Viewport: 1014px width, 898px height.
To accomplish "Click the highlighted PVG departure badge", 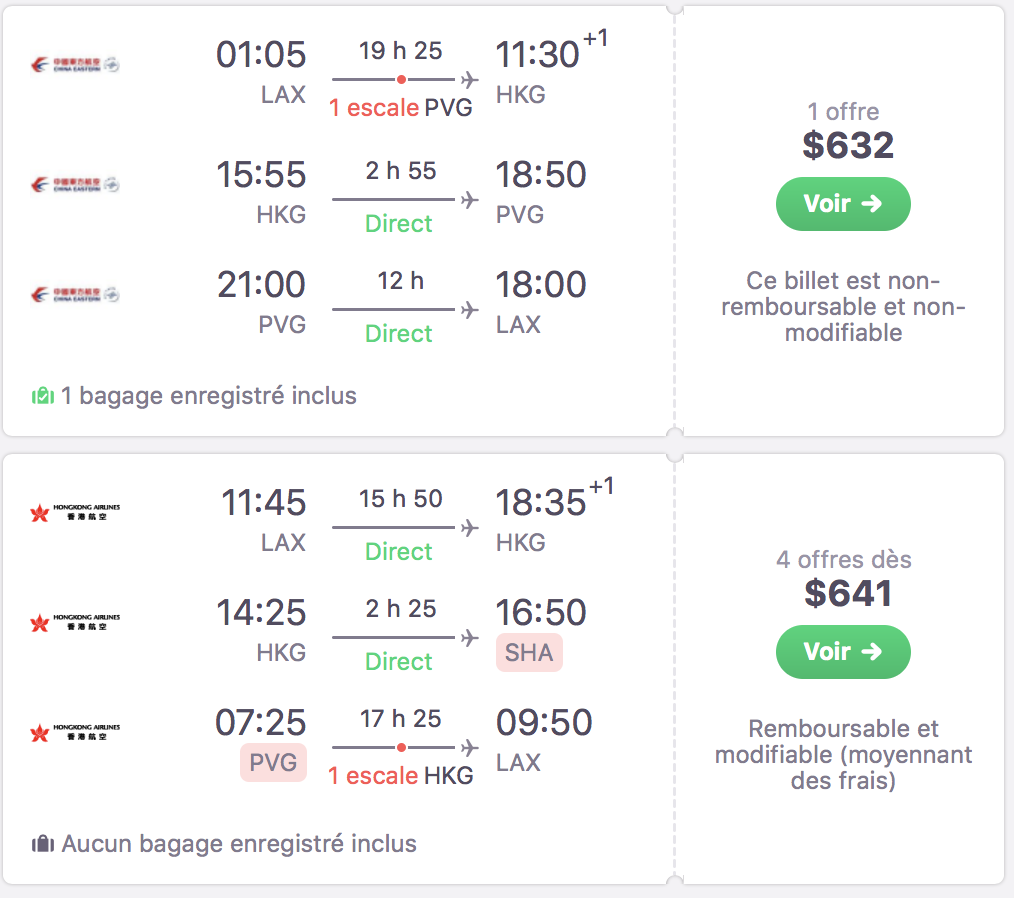I will pos(273,763).
